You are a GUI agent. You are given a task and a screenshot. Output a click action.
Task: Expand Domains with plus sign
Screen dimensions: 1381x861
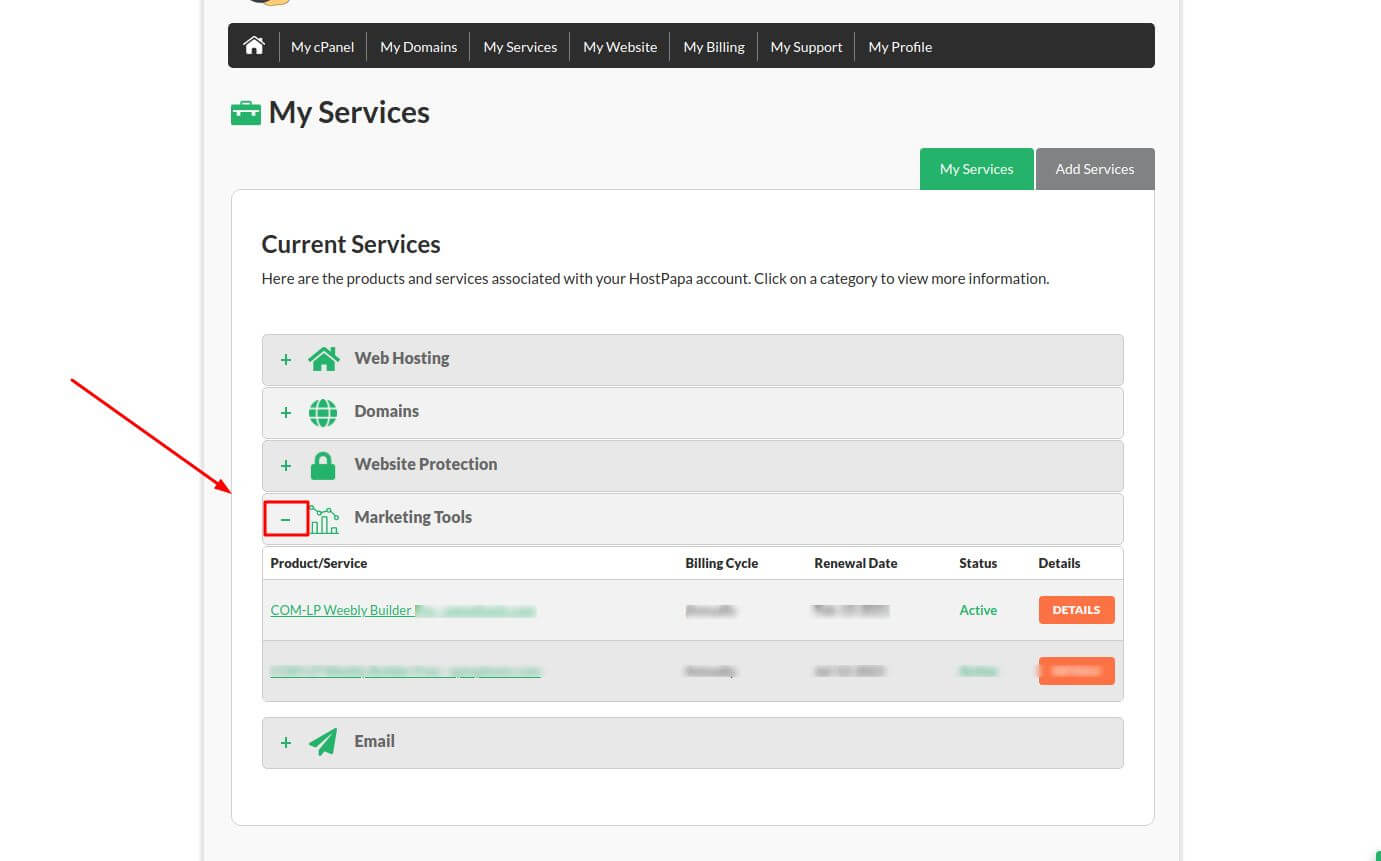(x=286, y=412)
